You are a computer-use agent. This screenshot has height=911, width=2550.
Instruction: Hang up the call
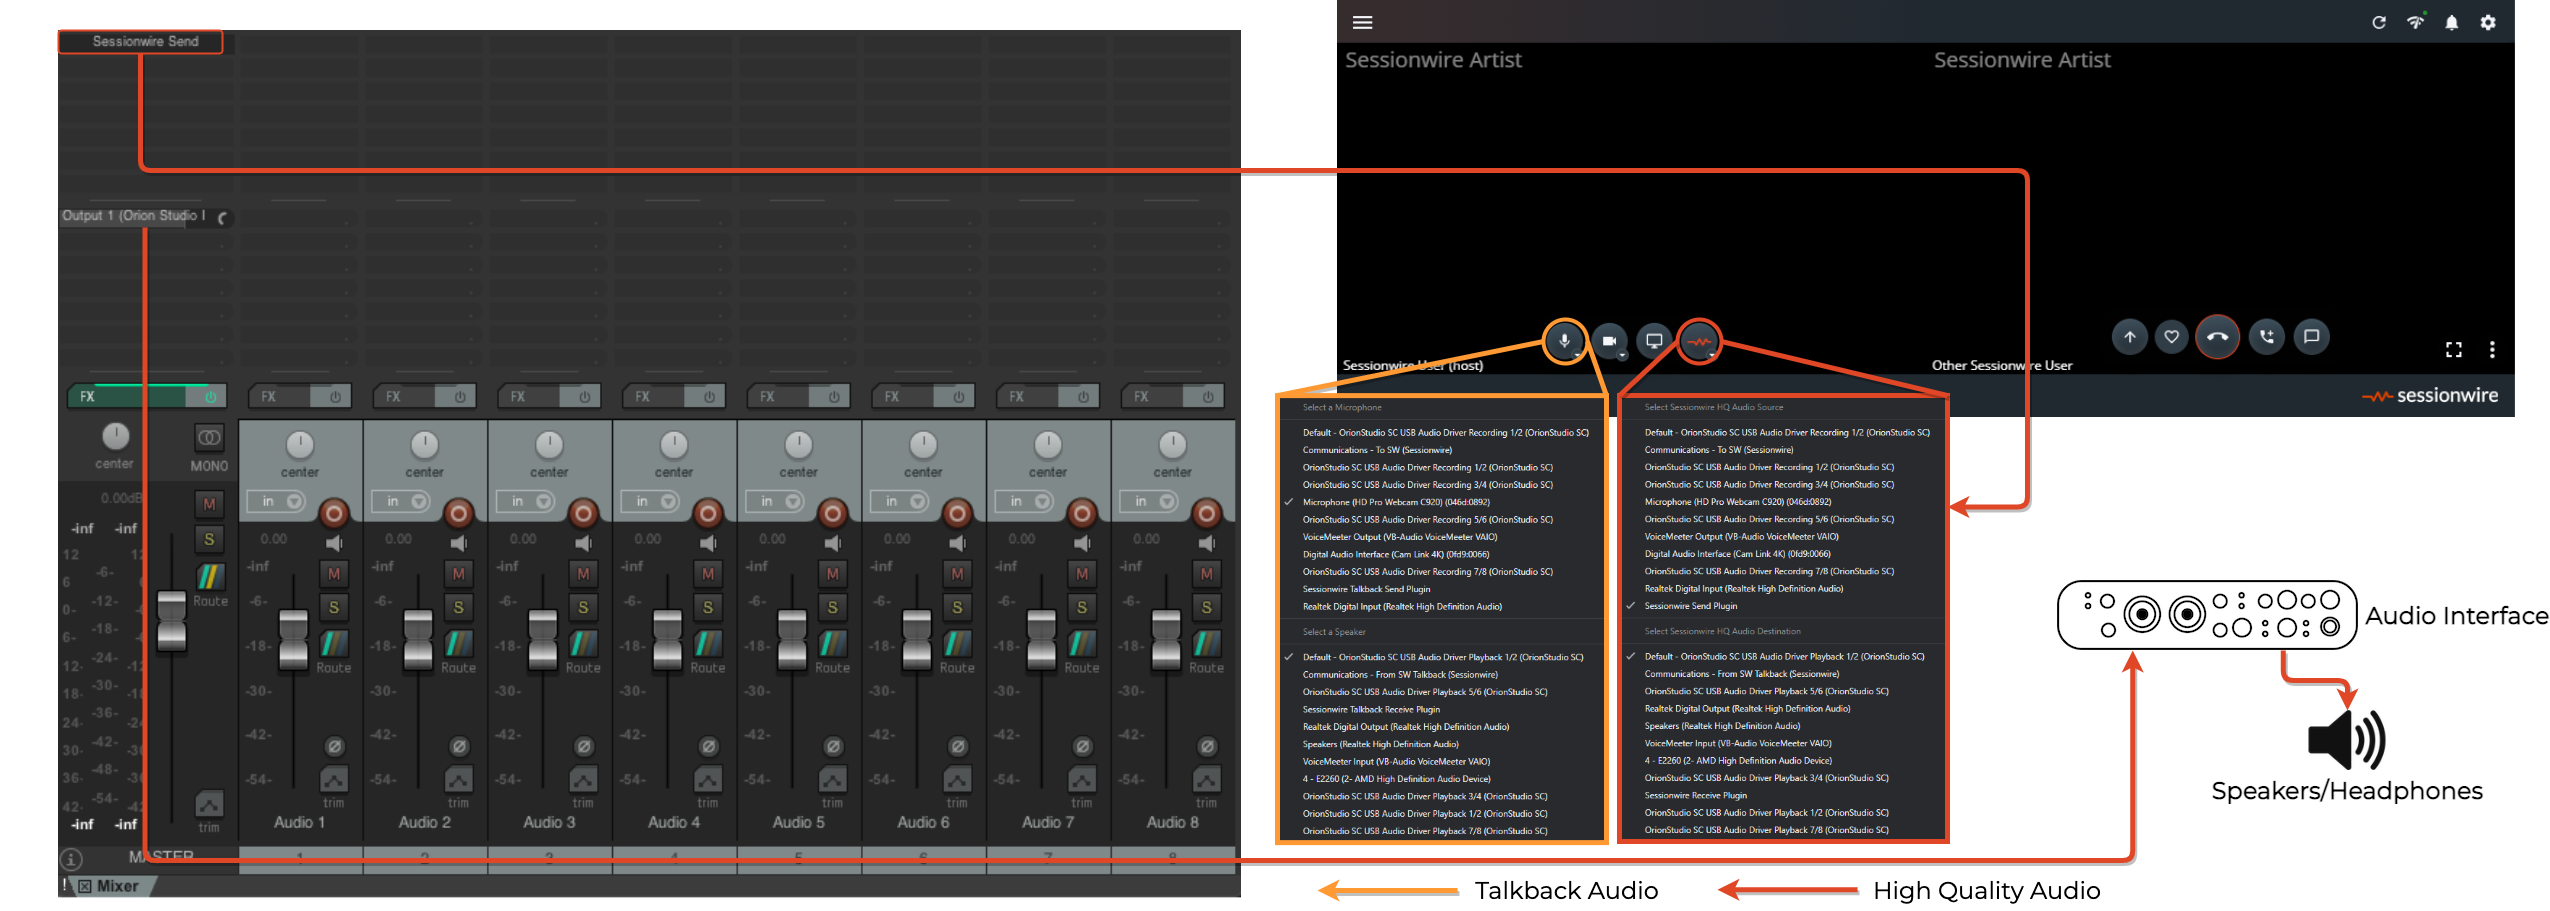click(2217, 337)
